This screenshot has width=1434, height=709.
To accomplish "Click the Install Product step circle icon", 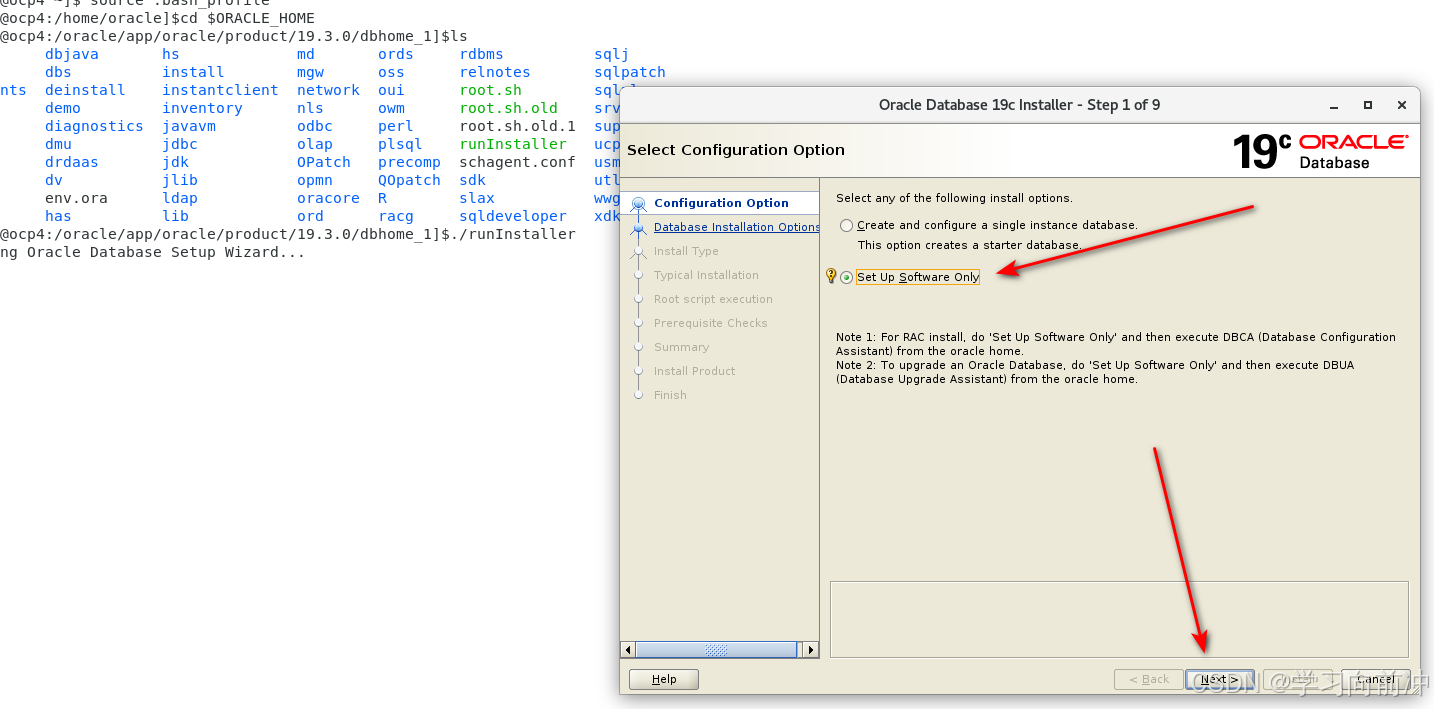I will [638, 370].
